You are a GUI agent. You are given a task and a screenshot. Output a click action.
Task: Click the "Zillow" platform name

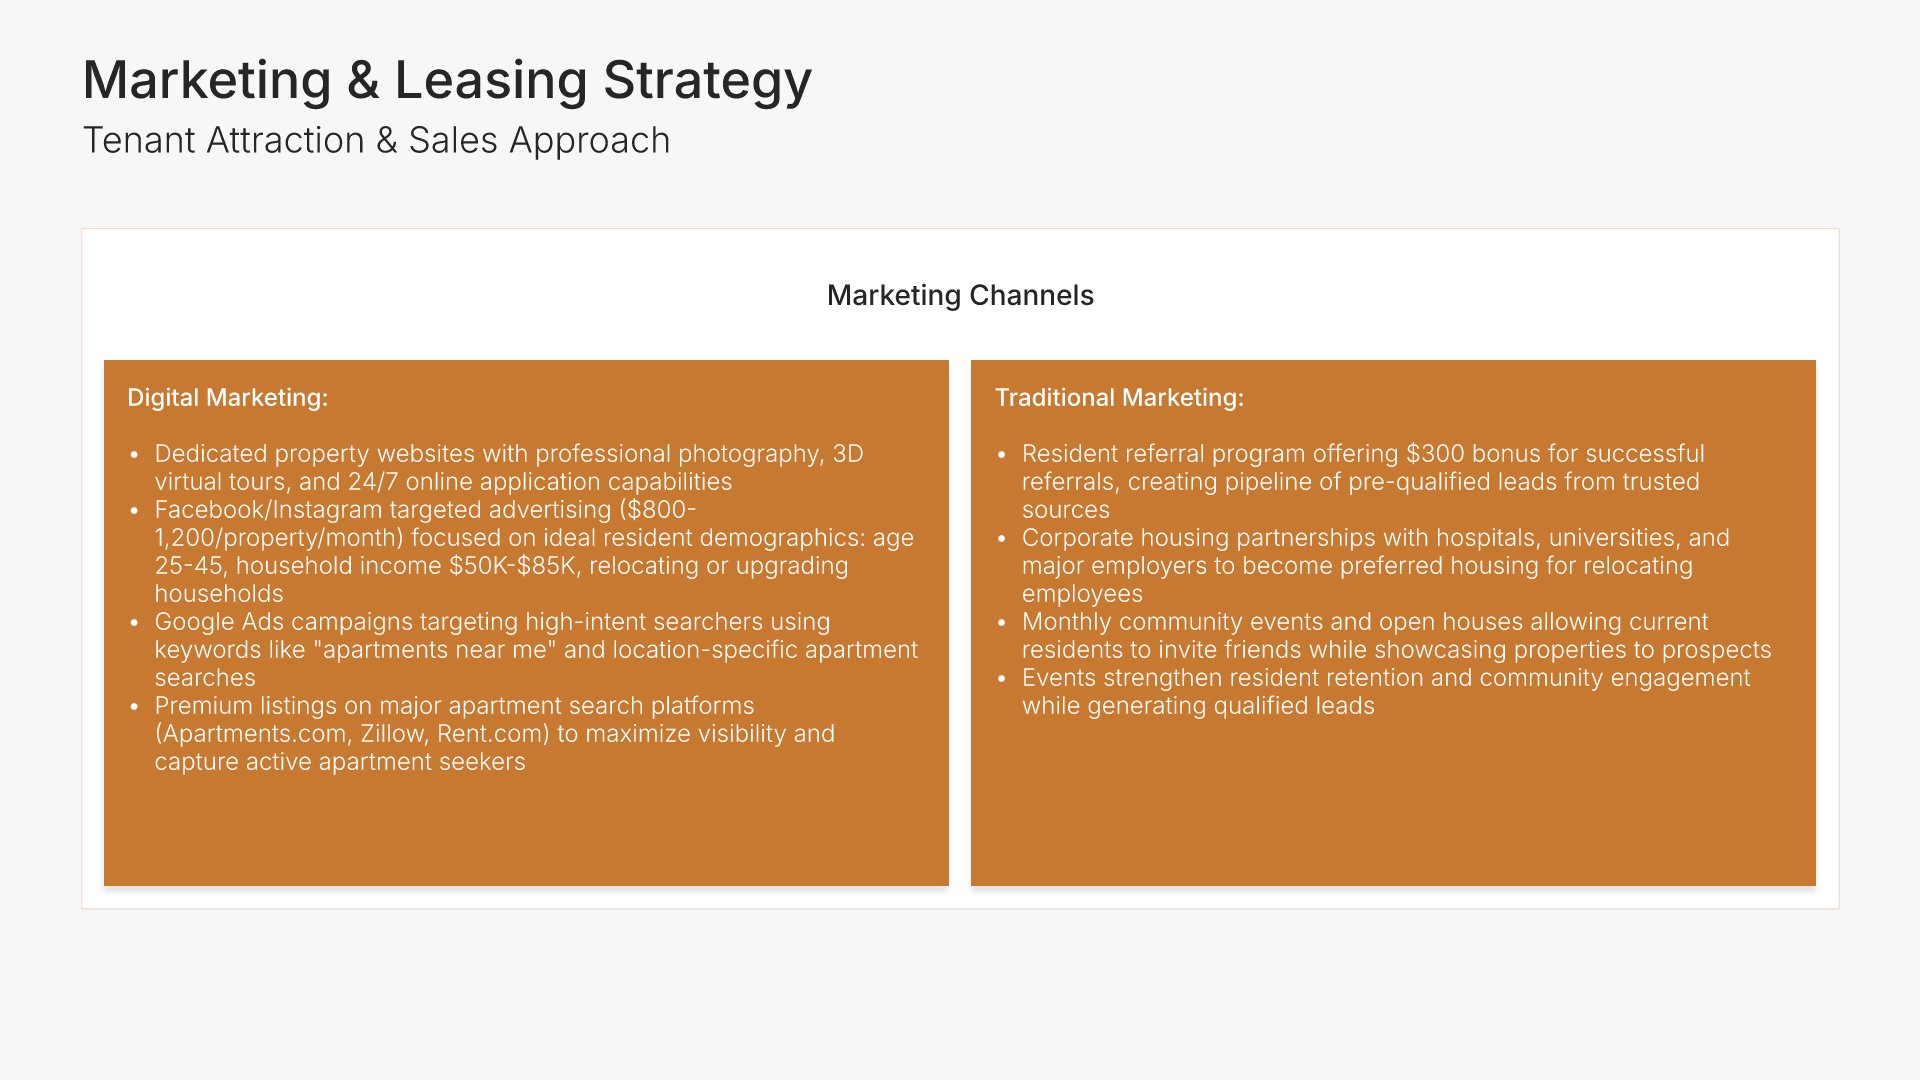[392, 734]
